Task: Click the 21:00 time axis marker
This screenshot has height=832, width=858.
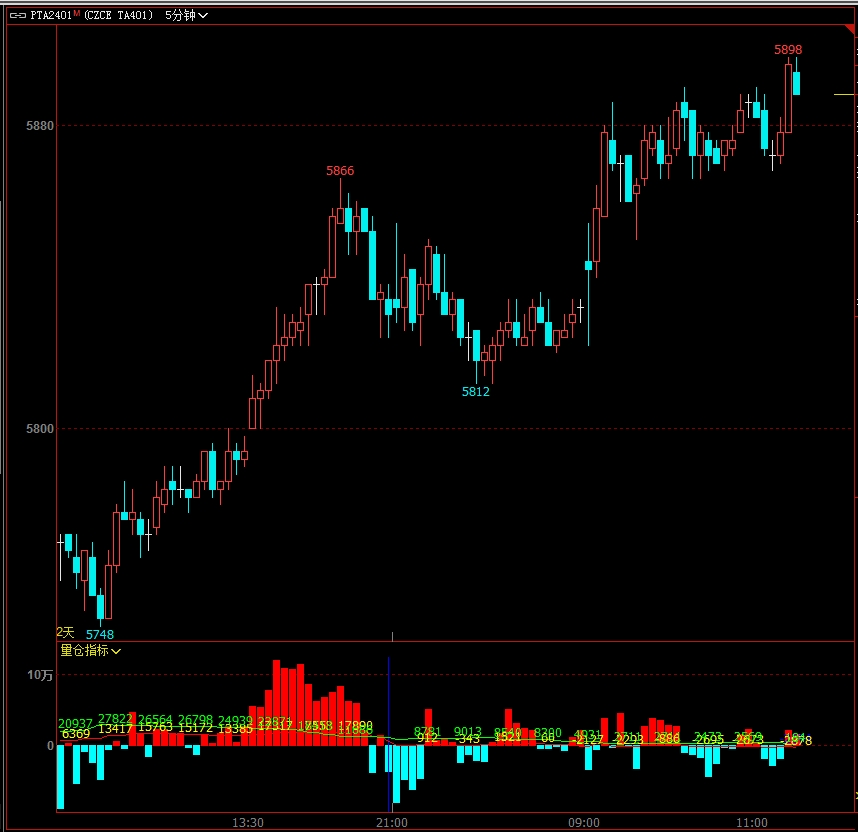Action: [x=392, y=822]
